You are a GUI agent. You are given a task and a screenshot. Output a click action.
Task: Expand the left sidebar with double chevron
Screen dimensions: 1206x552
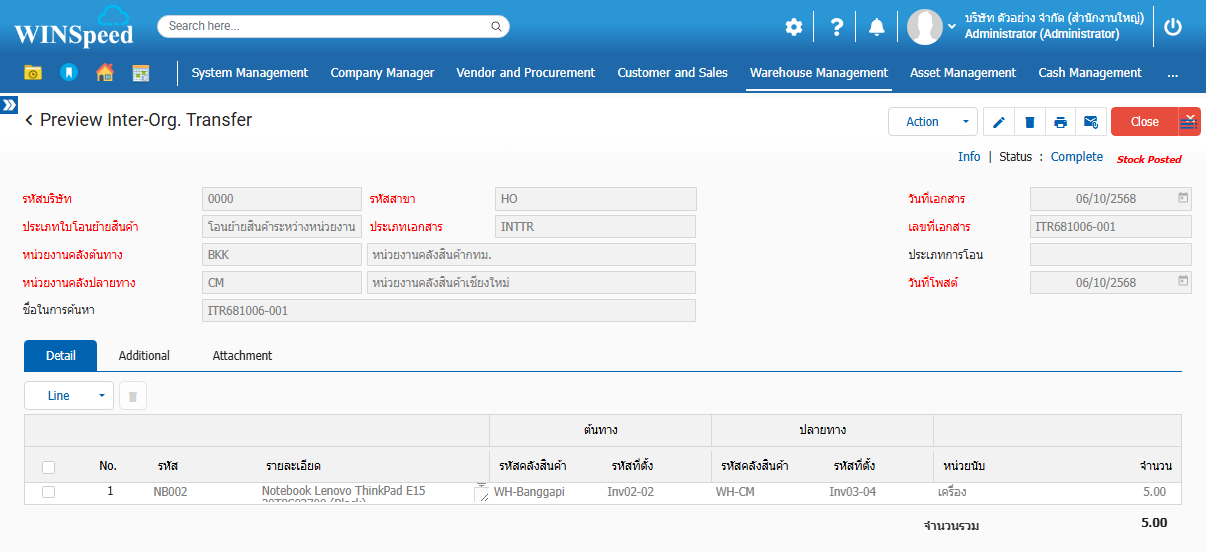pos(9,105)
